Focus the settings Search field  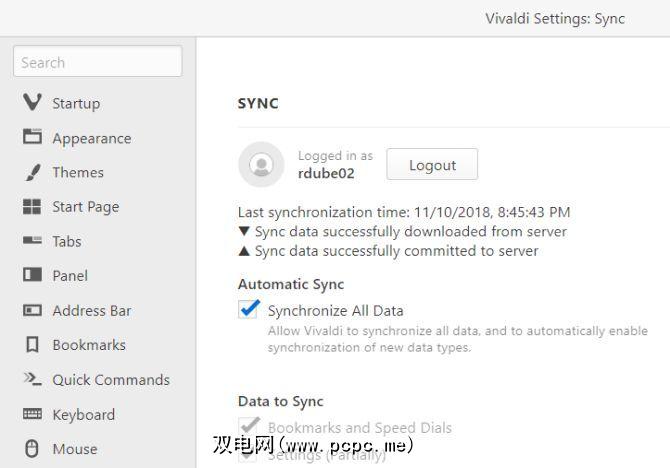point(98,62)
